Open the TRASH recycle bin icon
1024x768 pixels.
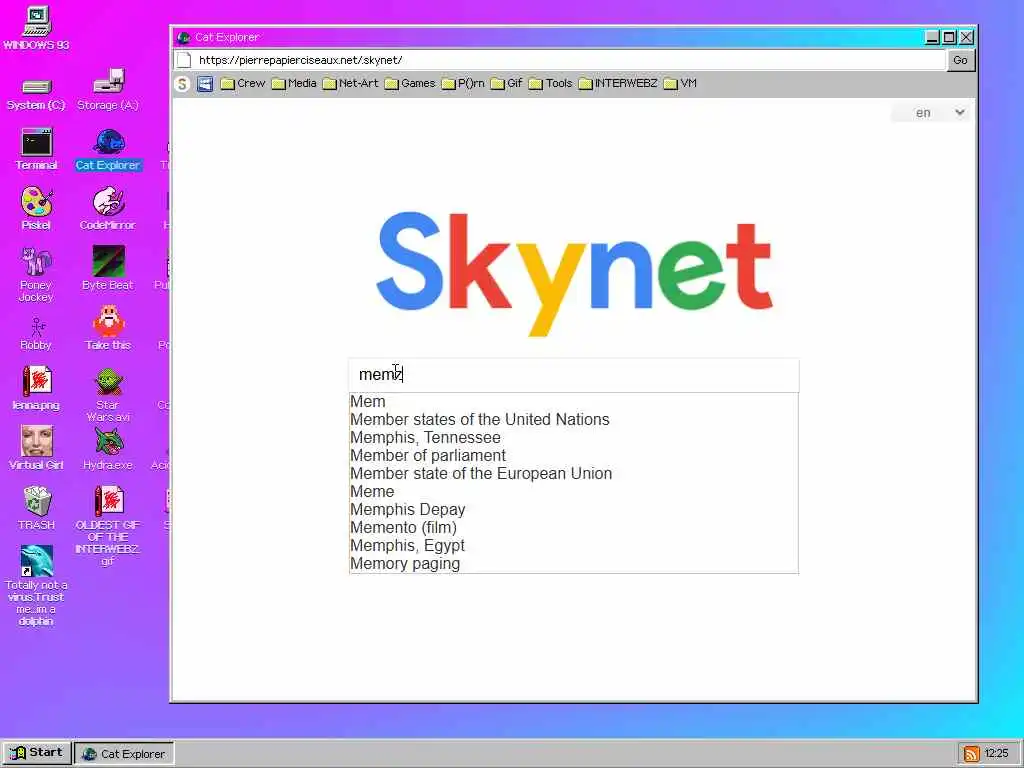[37, 508]
